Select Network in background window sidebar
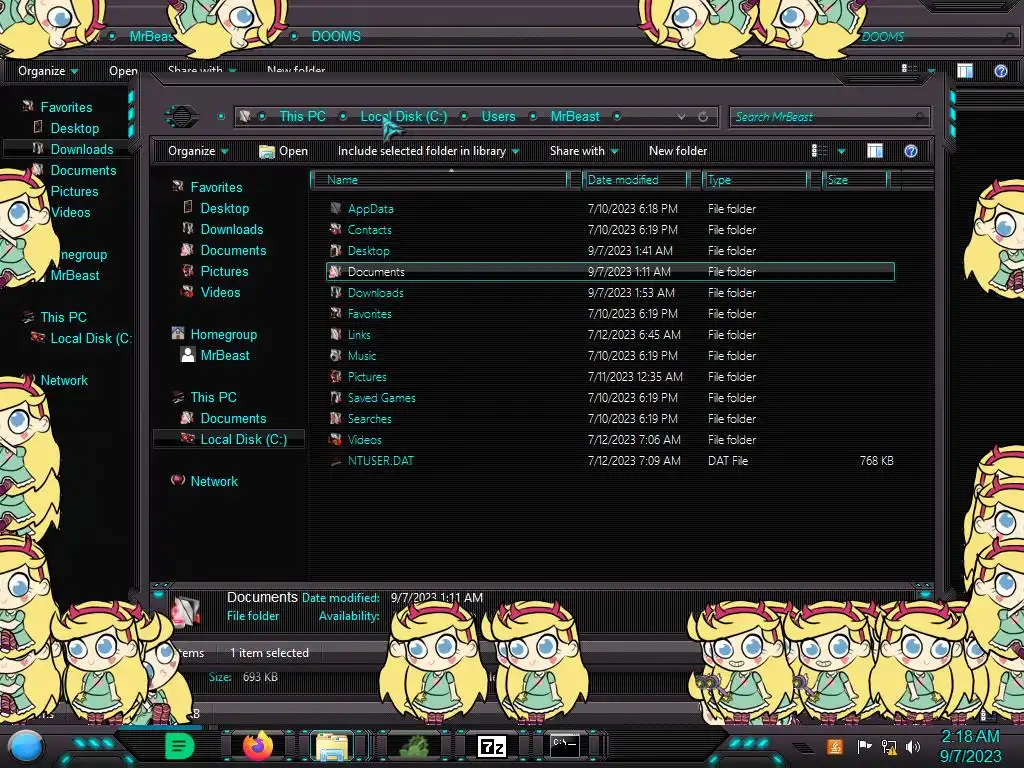This screenshot has width=1024, height=768. (x=63, y=381)
